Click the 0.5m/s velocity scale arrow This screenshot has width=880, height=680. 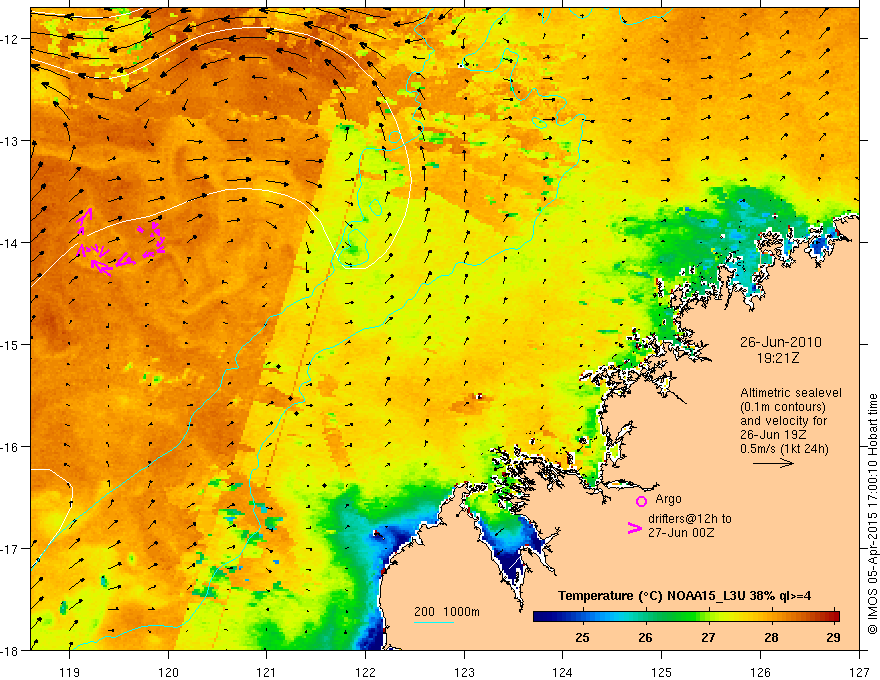click(773, 463)
